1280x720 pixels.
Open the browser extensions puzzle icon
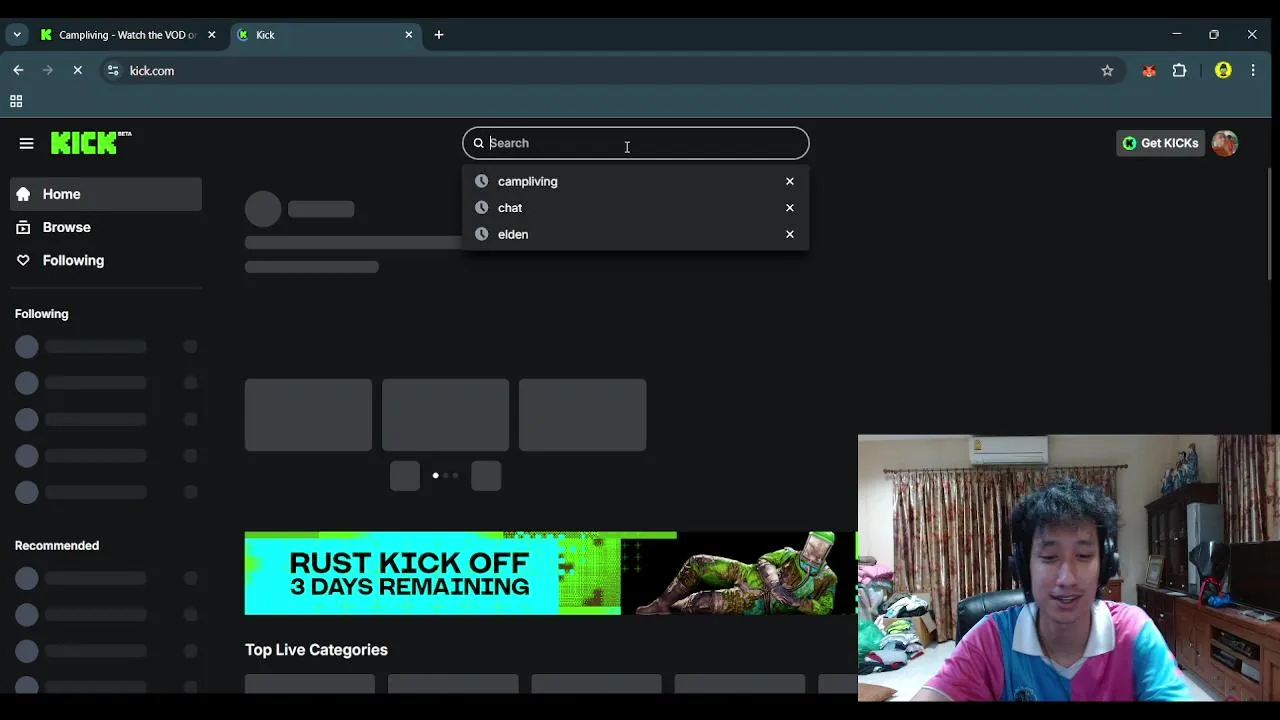point(1180,71)
